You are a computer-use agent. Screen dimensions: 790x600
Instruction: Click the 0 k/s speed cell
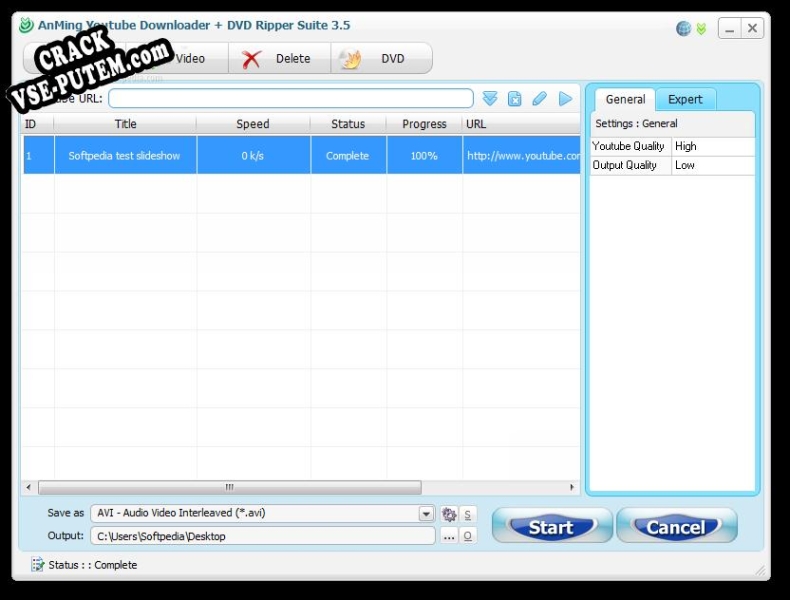(253, 156)
